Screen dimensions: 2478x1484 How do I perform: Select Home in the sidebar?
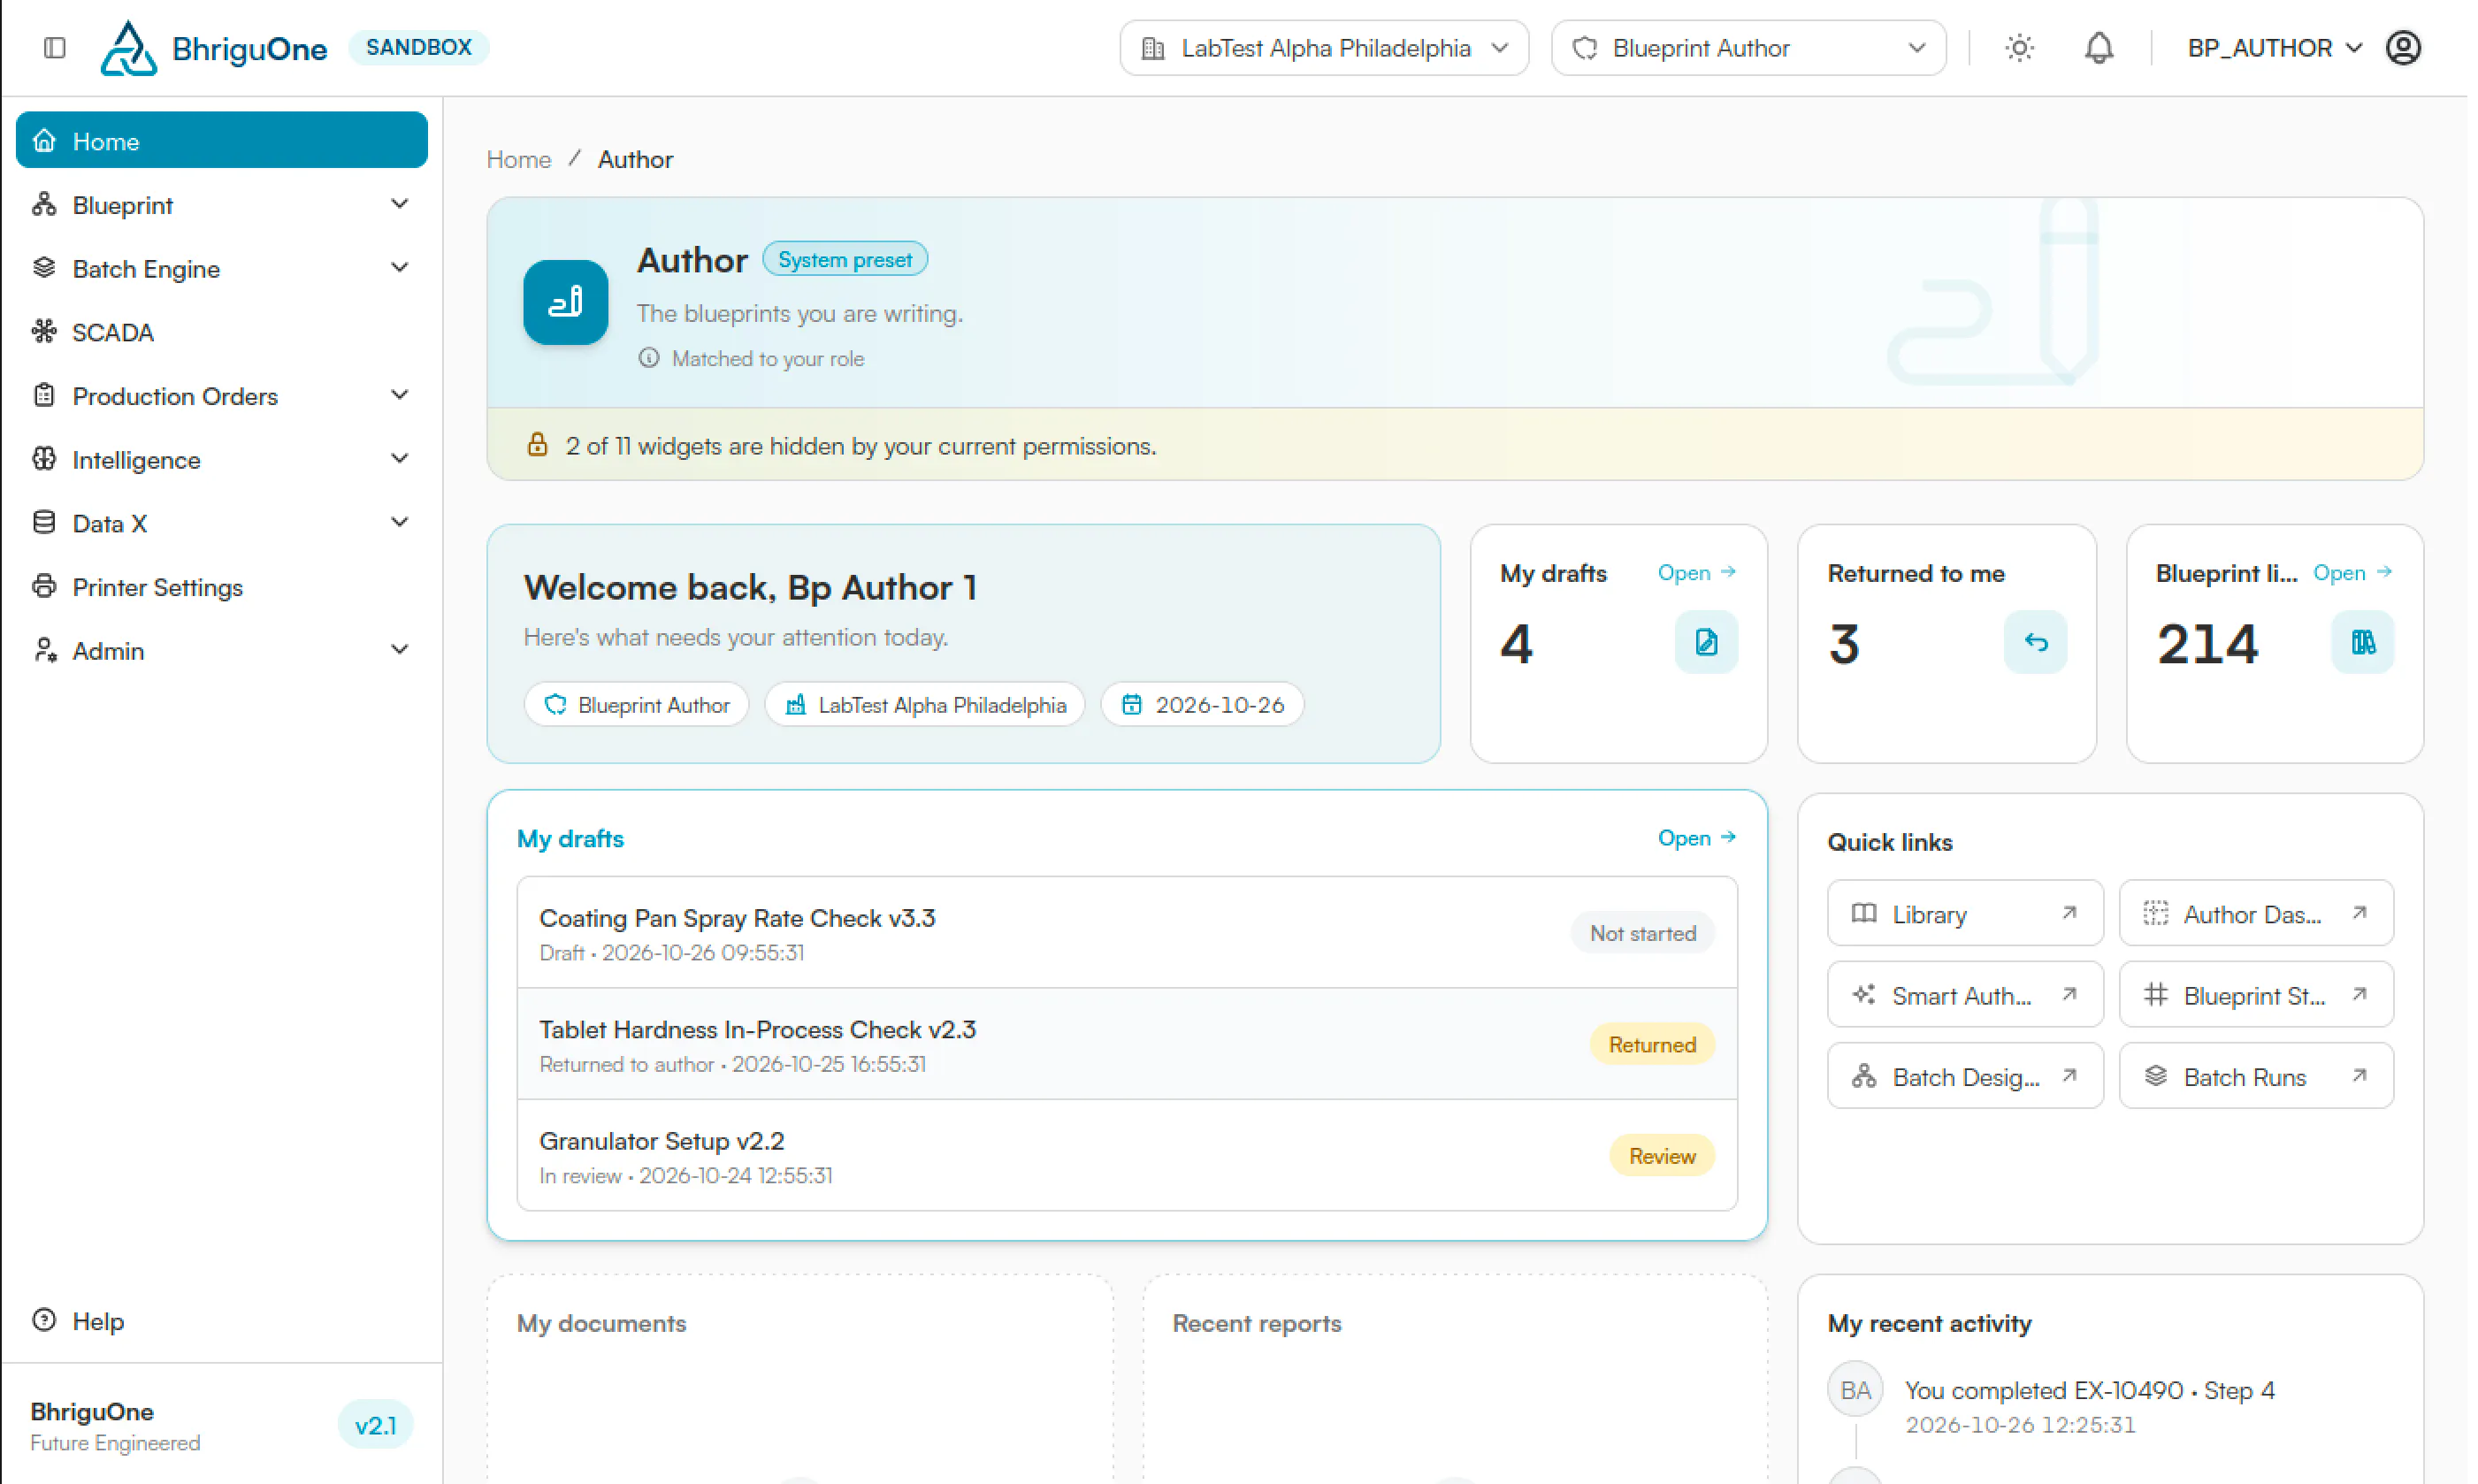pos(222,140)
